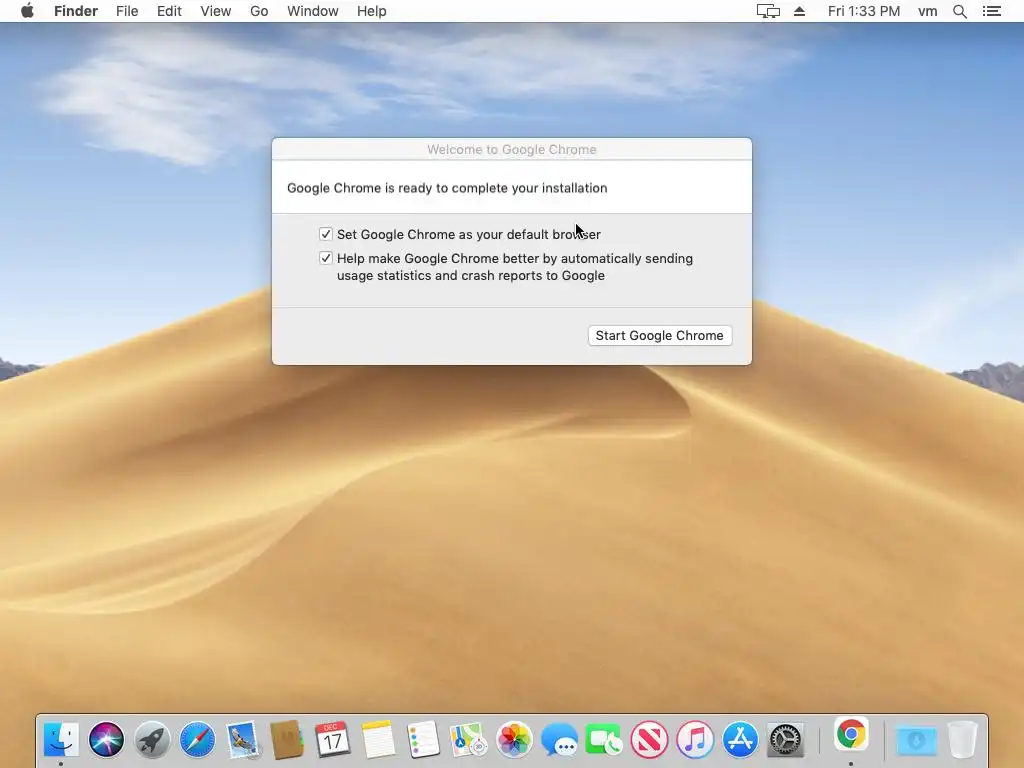The height and width of the screenshot is (768, 1024).
Task: Open Finder from the dock
Action: tap(61, 740)
